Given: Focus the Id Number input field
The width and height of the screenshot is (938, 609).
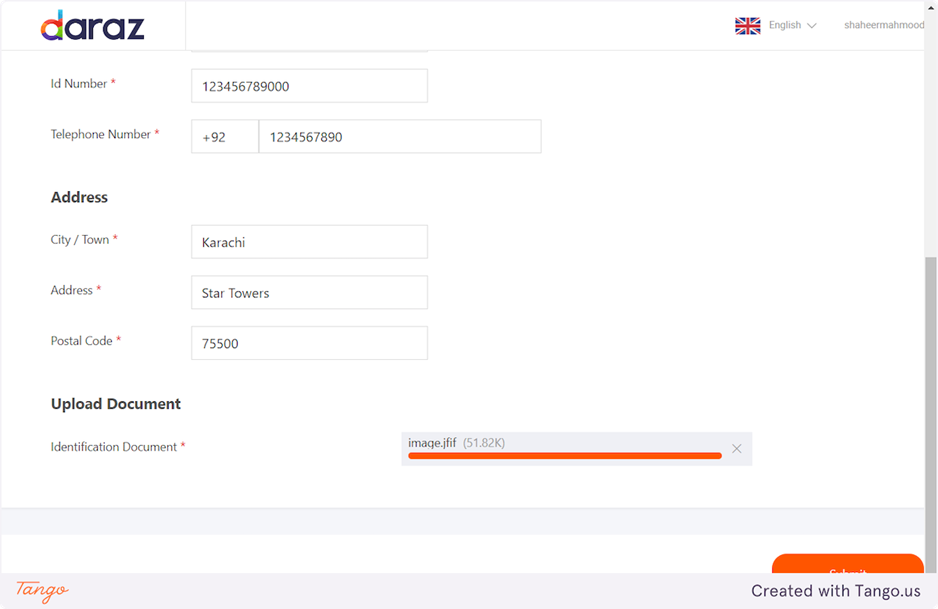Looking at the screenshot, I should 309,86.
